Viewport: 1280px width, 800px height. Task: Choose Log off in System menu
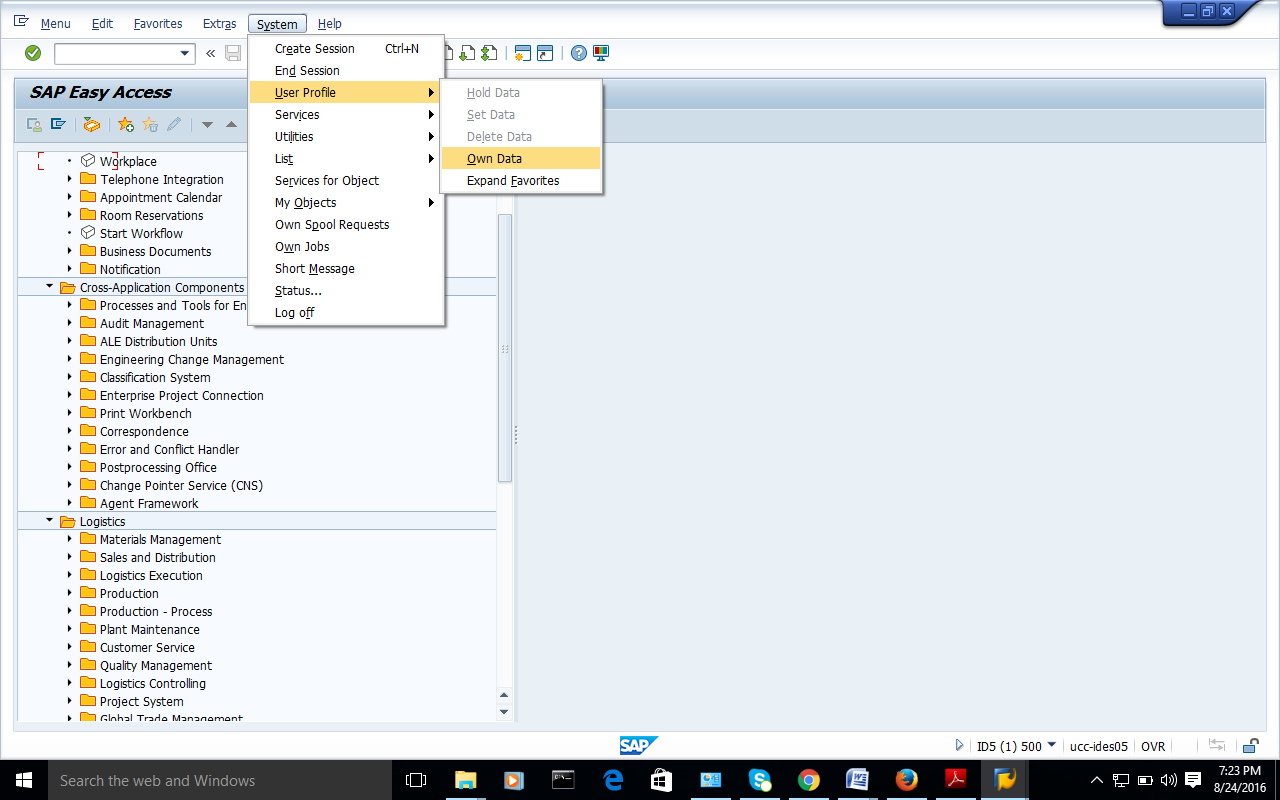coord(294,312)
